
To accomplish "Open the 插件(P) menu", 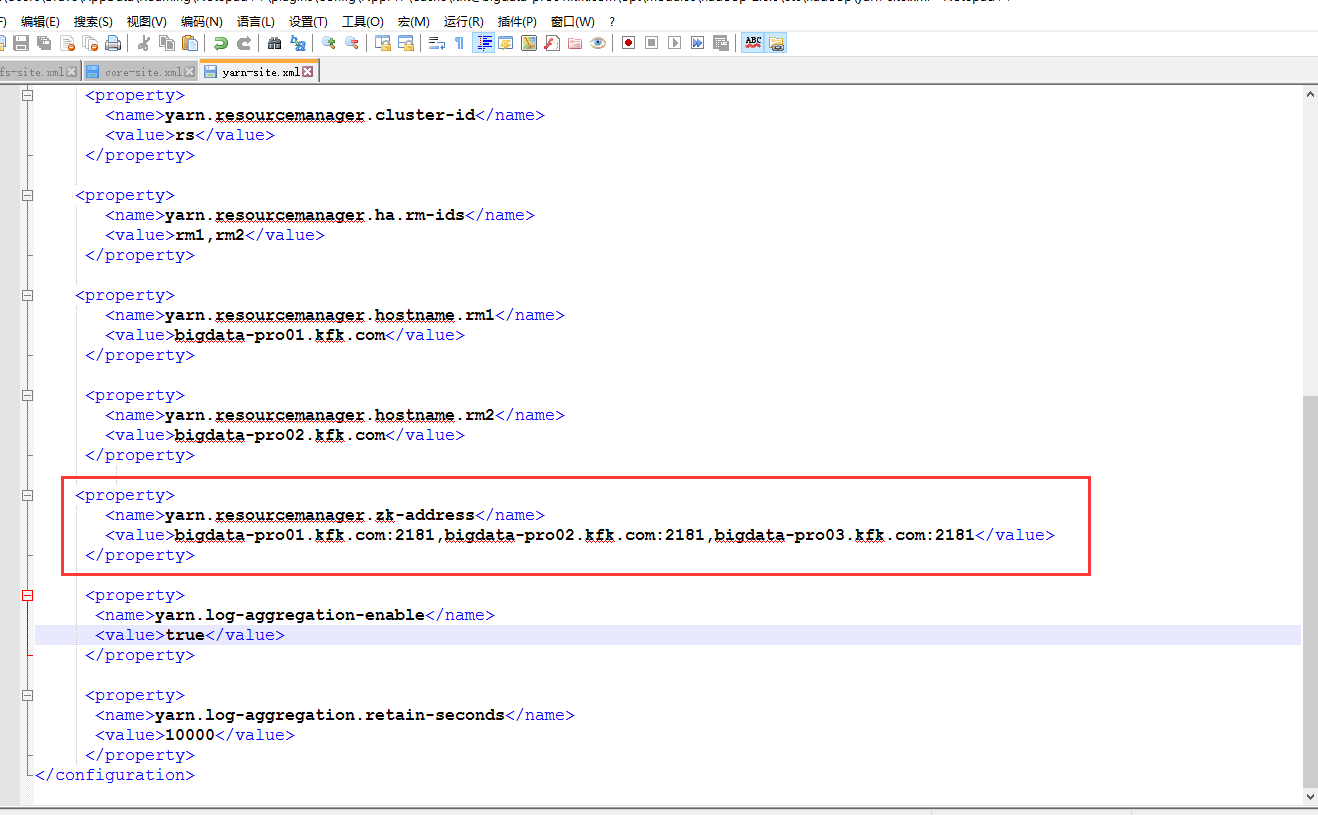I will click(517, 21).
